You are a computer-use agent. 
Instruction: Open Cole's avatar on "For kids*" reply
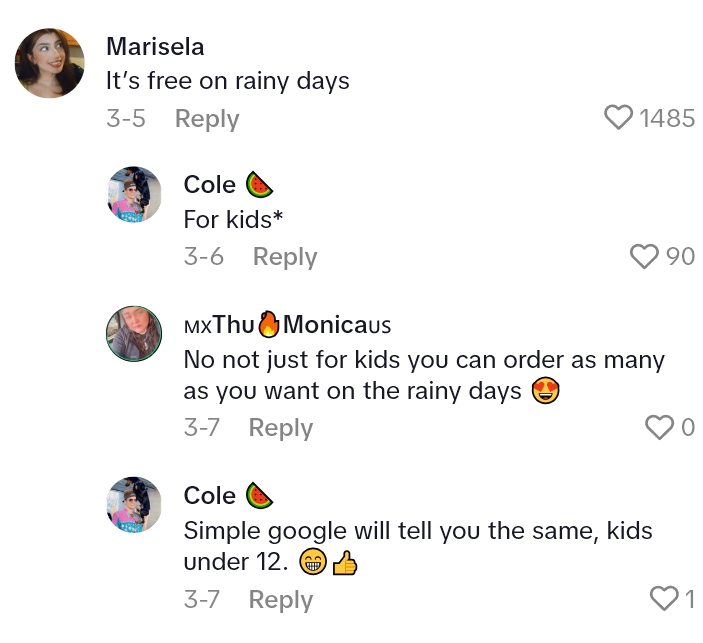click(134, 194)
